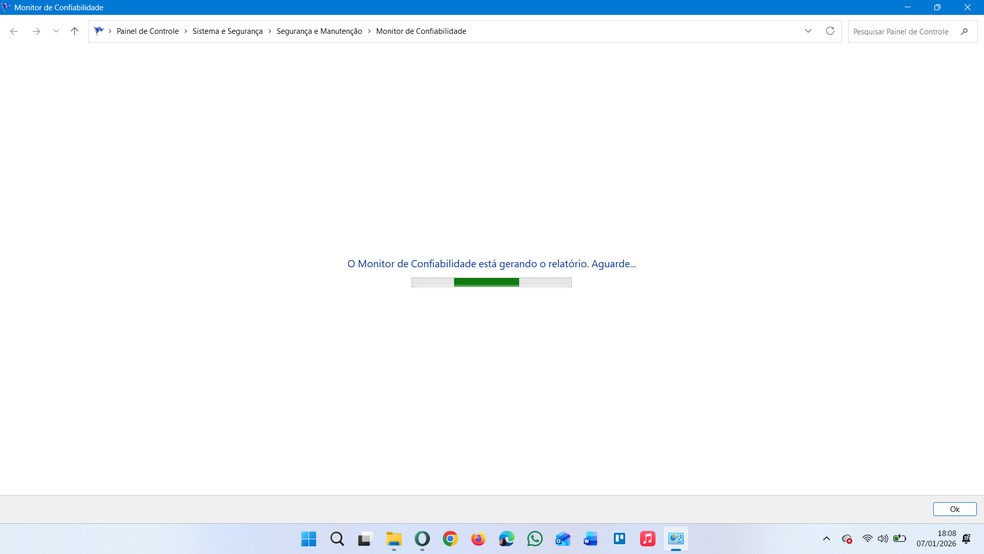Open Word from taskbar
Image resolution: width=984 pixels, height=554 pixels.
591,539
